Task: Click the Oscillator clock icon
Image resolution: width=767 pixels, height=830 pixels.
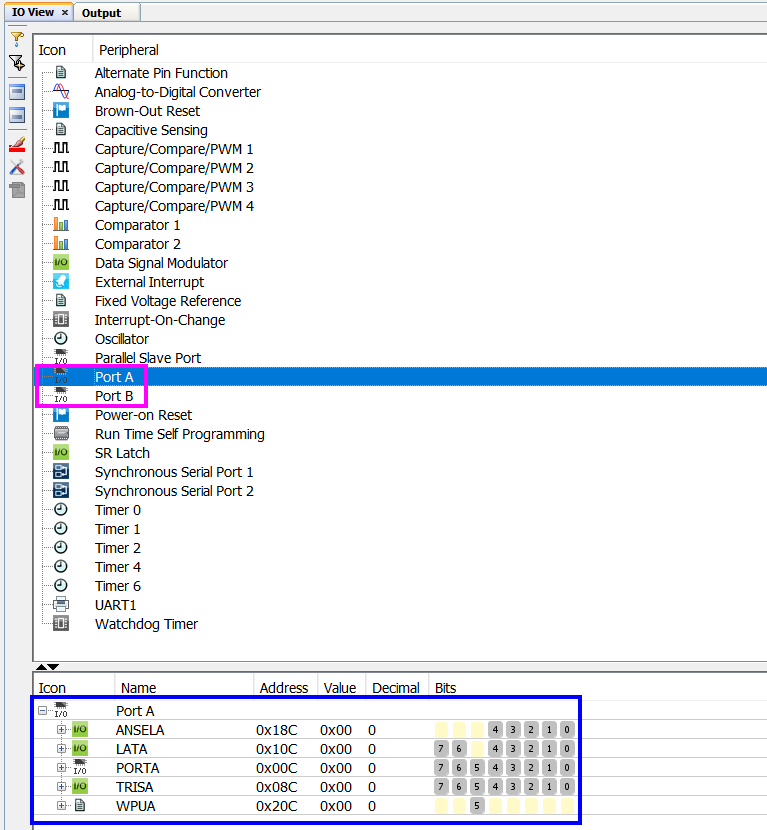Action: pos(61,338)
